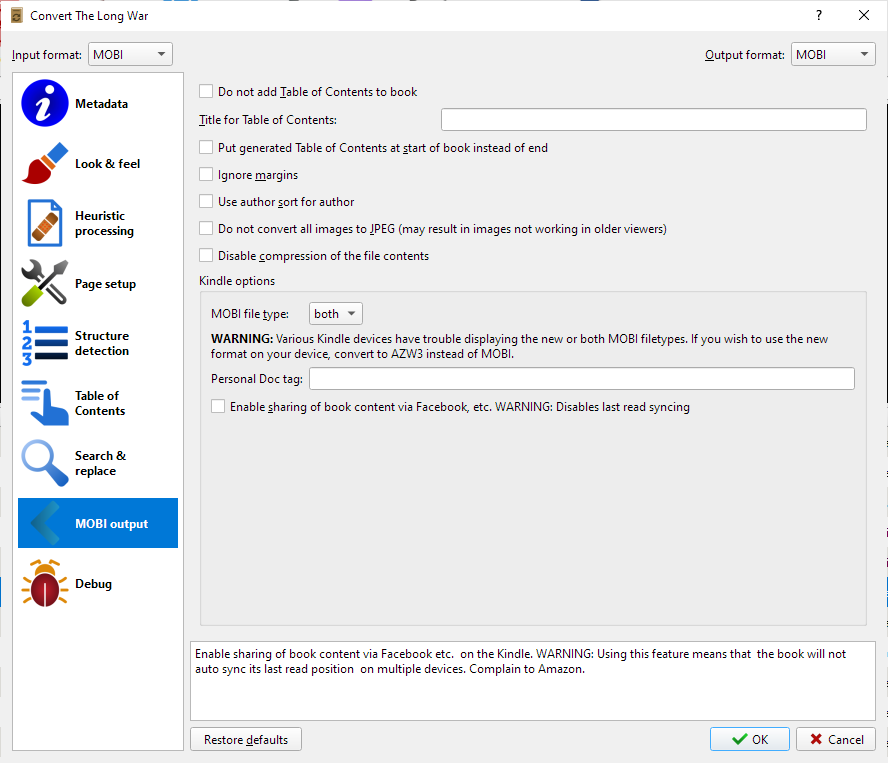Click the Look & feel paintbrush icon
This screenshot has width=888, height=763.
pos(45,163)
